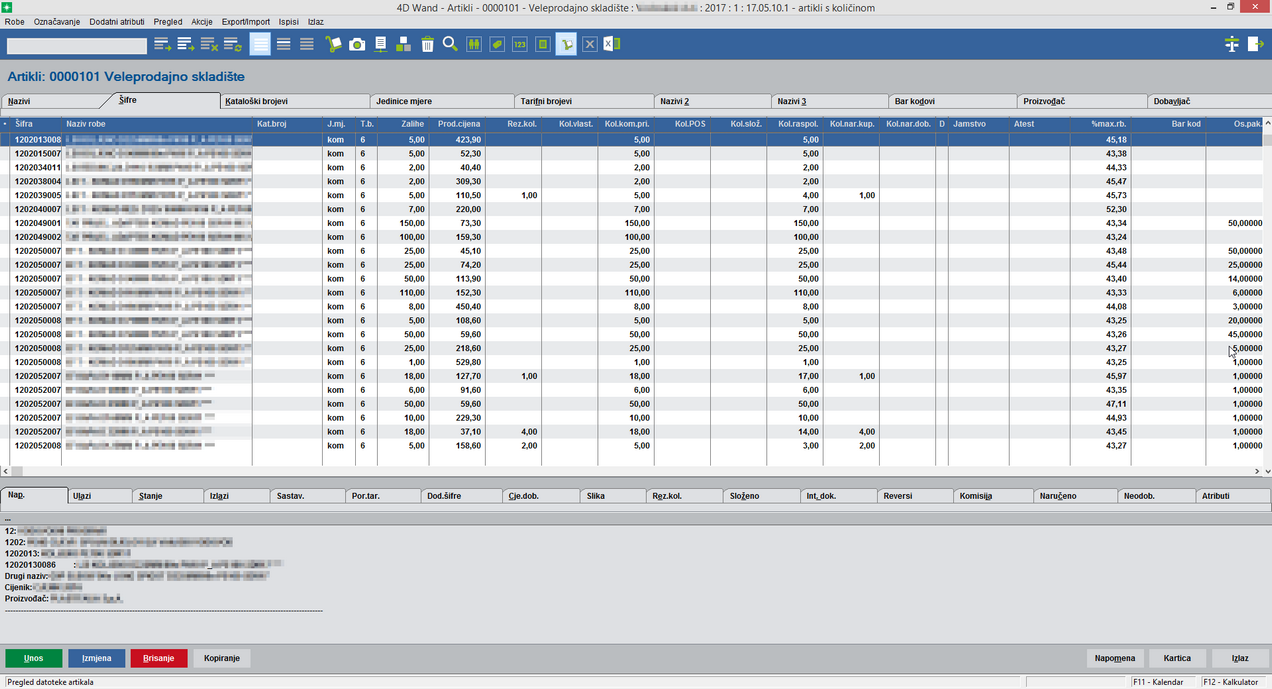Click the Izlaz button at bottom right

point(1240,658)
